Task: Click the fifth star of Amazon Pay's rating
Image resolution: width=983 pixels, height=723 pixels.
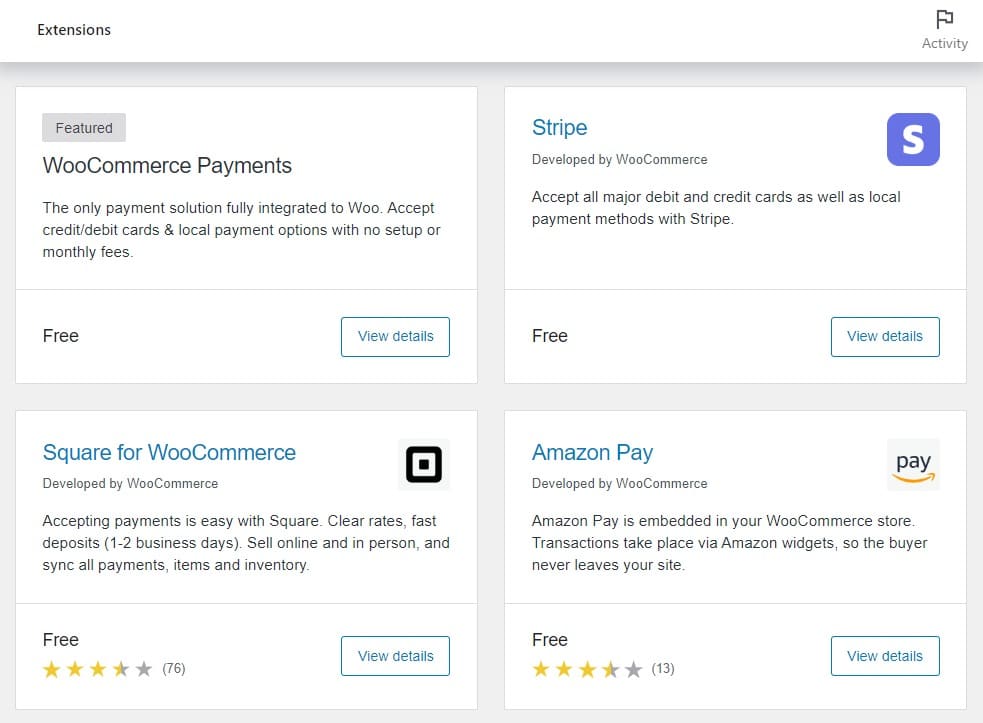Action: pyautogui.click(x=634, y=668)
